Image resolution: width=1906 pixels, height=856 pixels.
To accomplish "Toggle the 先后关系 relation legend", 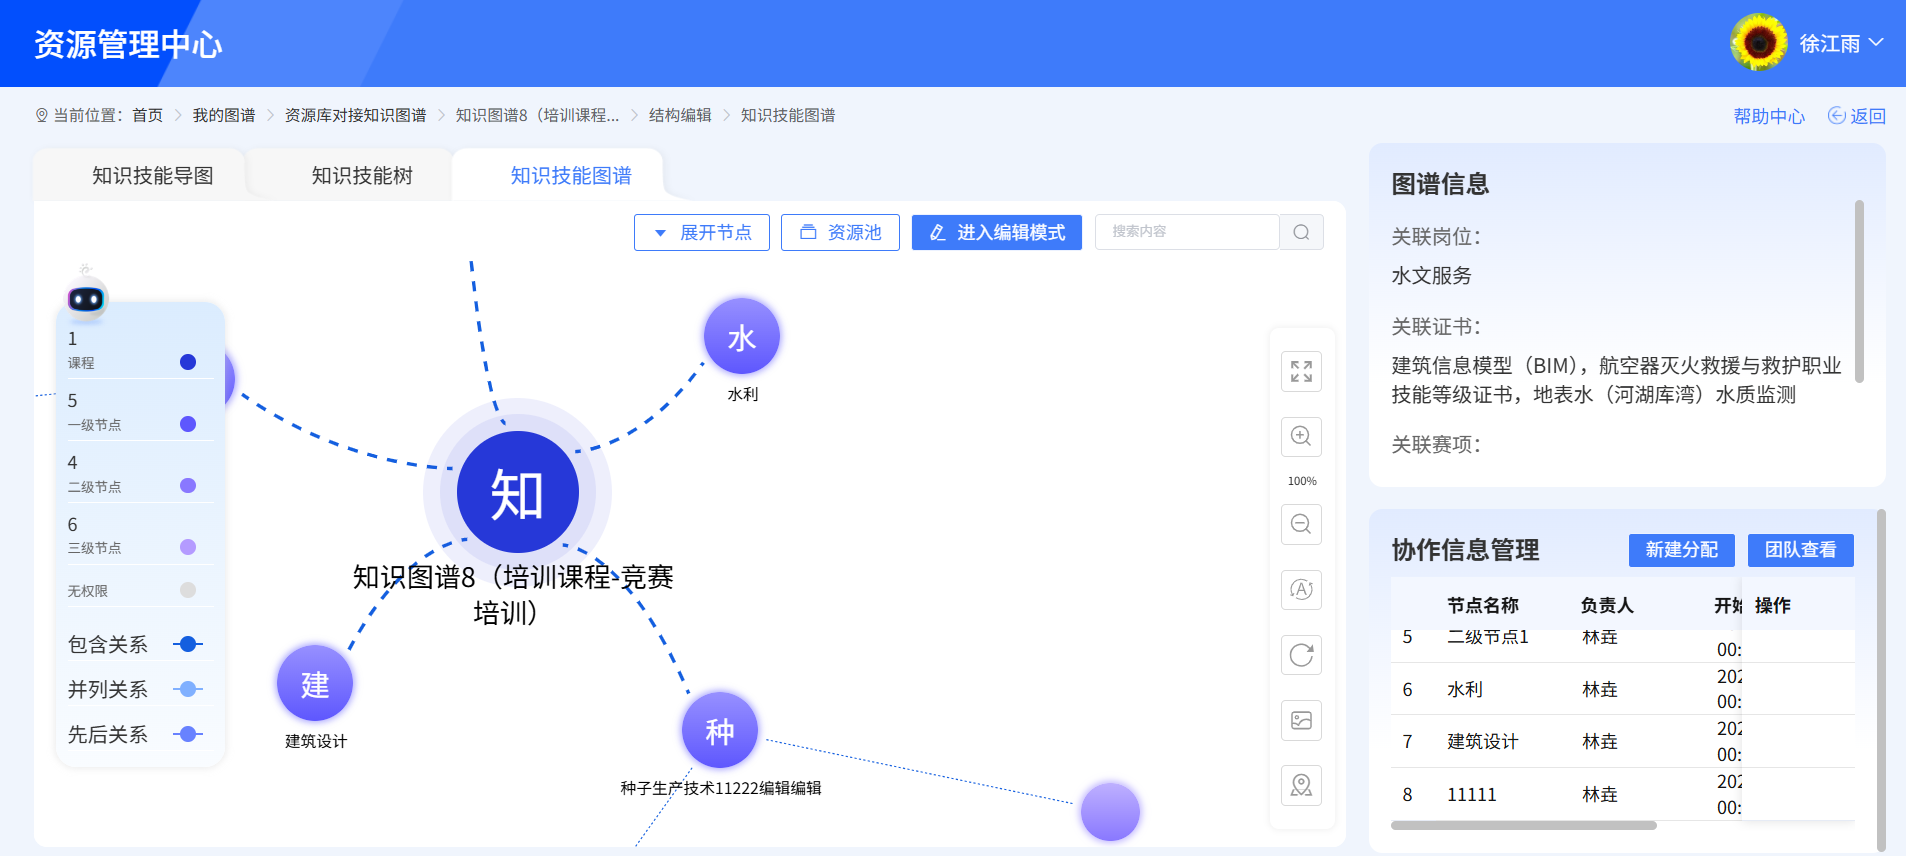I will point(187,734).
